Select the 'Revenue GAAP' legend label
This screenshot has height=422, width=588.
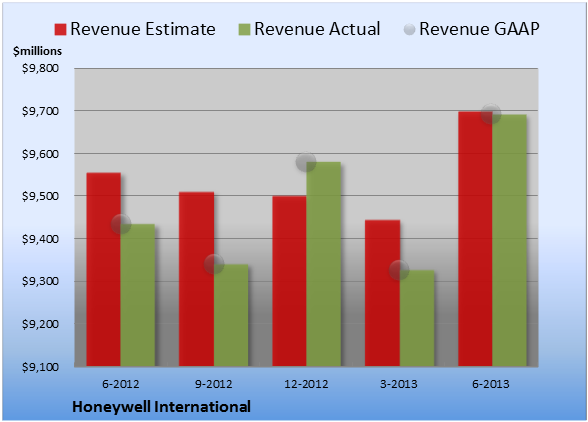click(x=479, y=29)
